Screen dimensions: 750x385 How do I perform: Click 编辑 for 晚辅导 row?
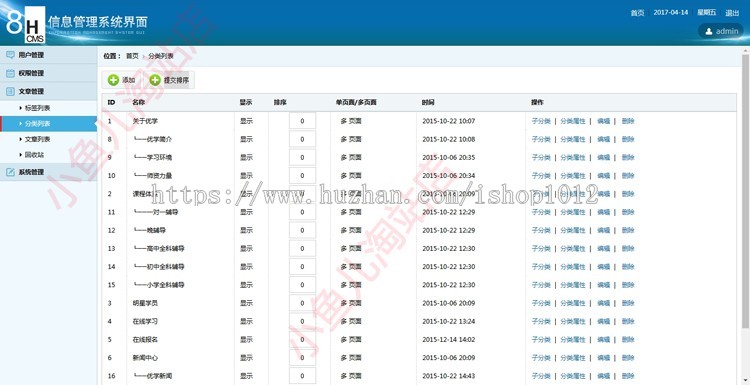tap(604, 230)
